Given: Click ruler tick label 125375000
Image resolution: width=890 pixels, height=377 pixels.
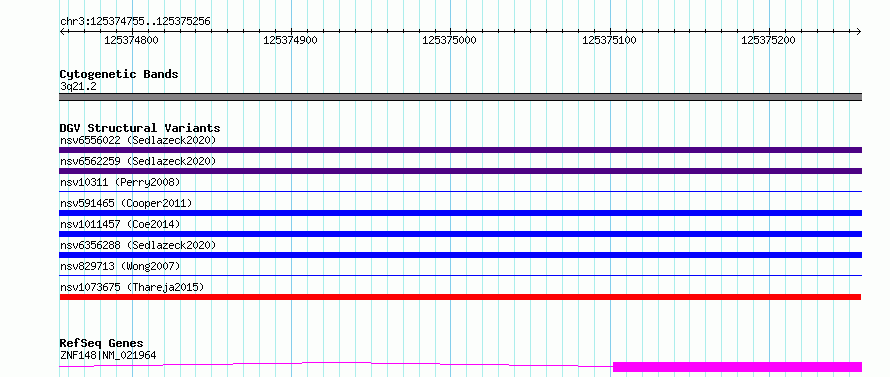Looking at the screenshot, I should (x=450, y=40).
